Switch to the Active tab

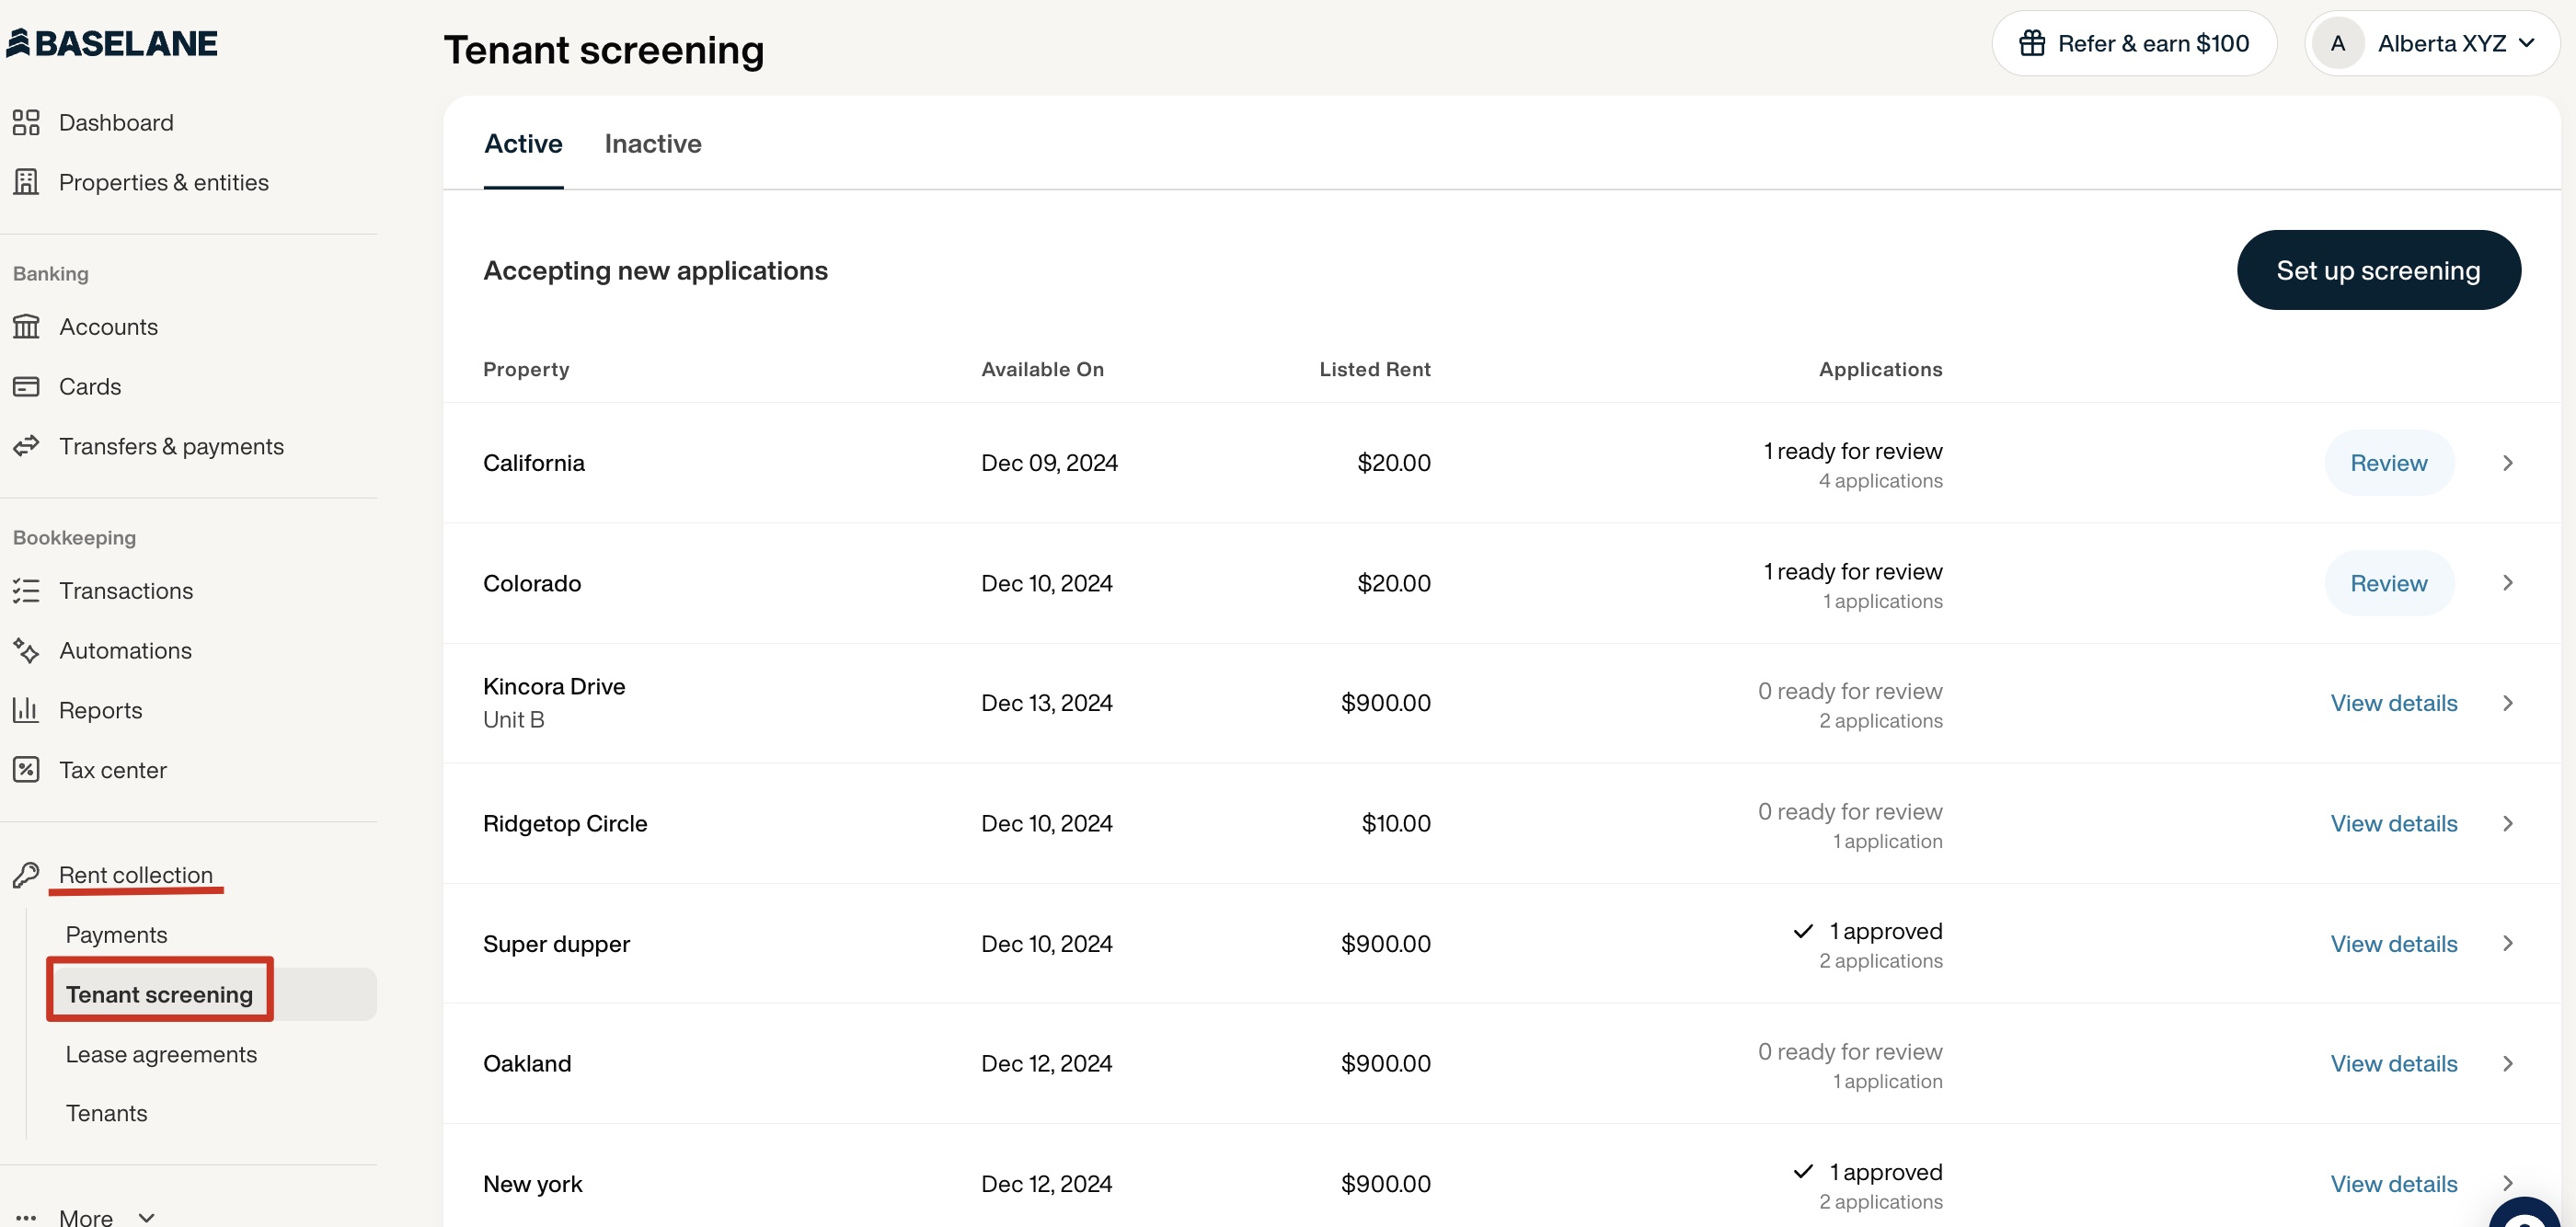523,143
